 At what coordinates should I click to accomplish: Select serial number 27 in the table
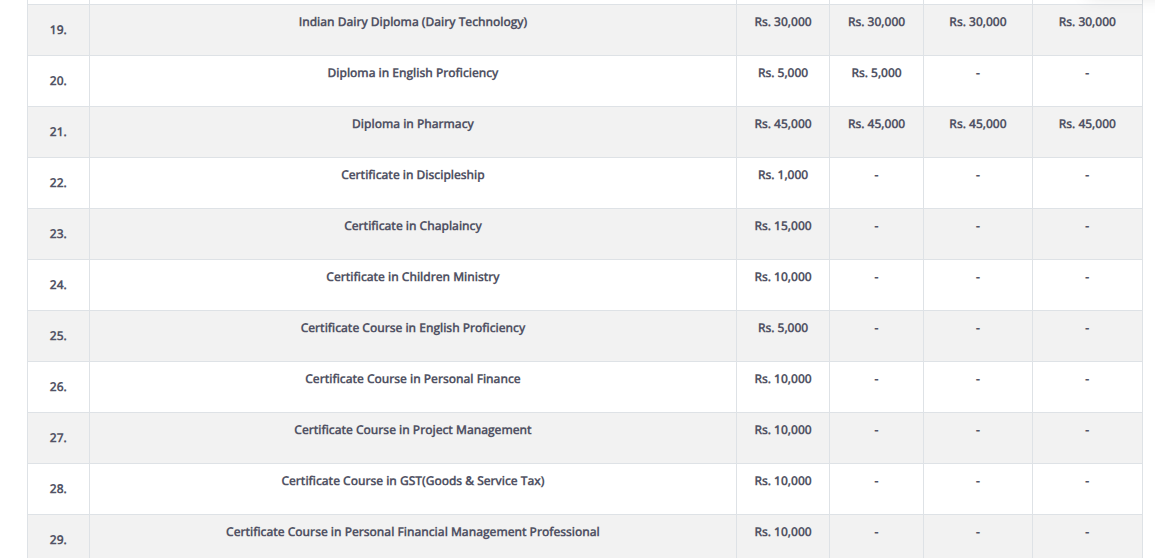click(58, 438)
